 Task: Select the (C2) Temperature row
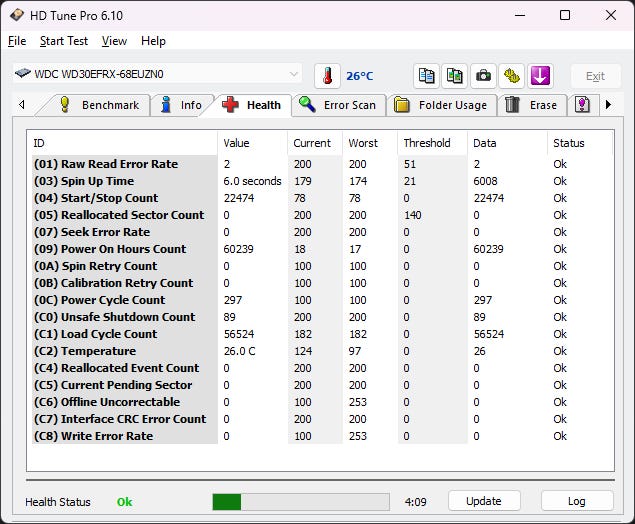pyautogui.click(x=322, y=351)
